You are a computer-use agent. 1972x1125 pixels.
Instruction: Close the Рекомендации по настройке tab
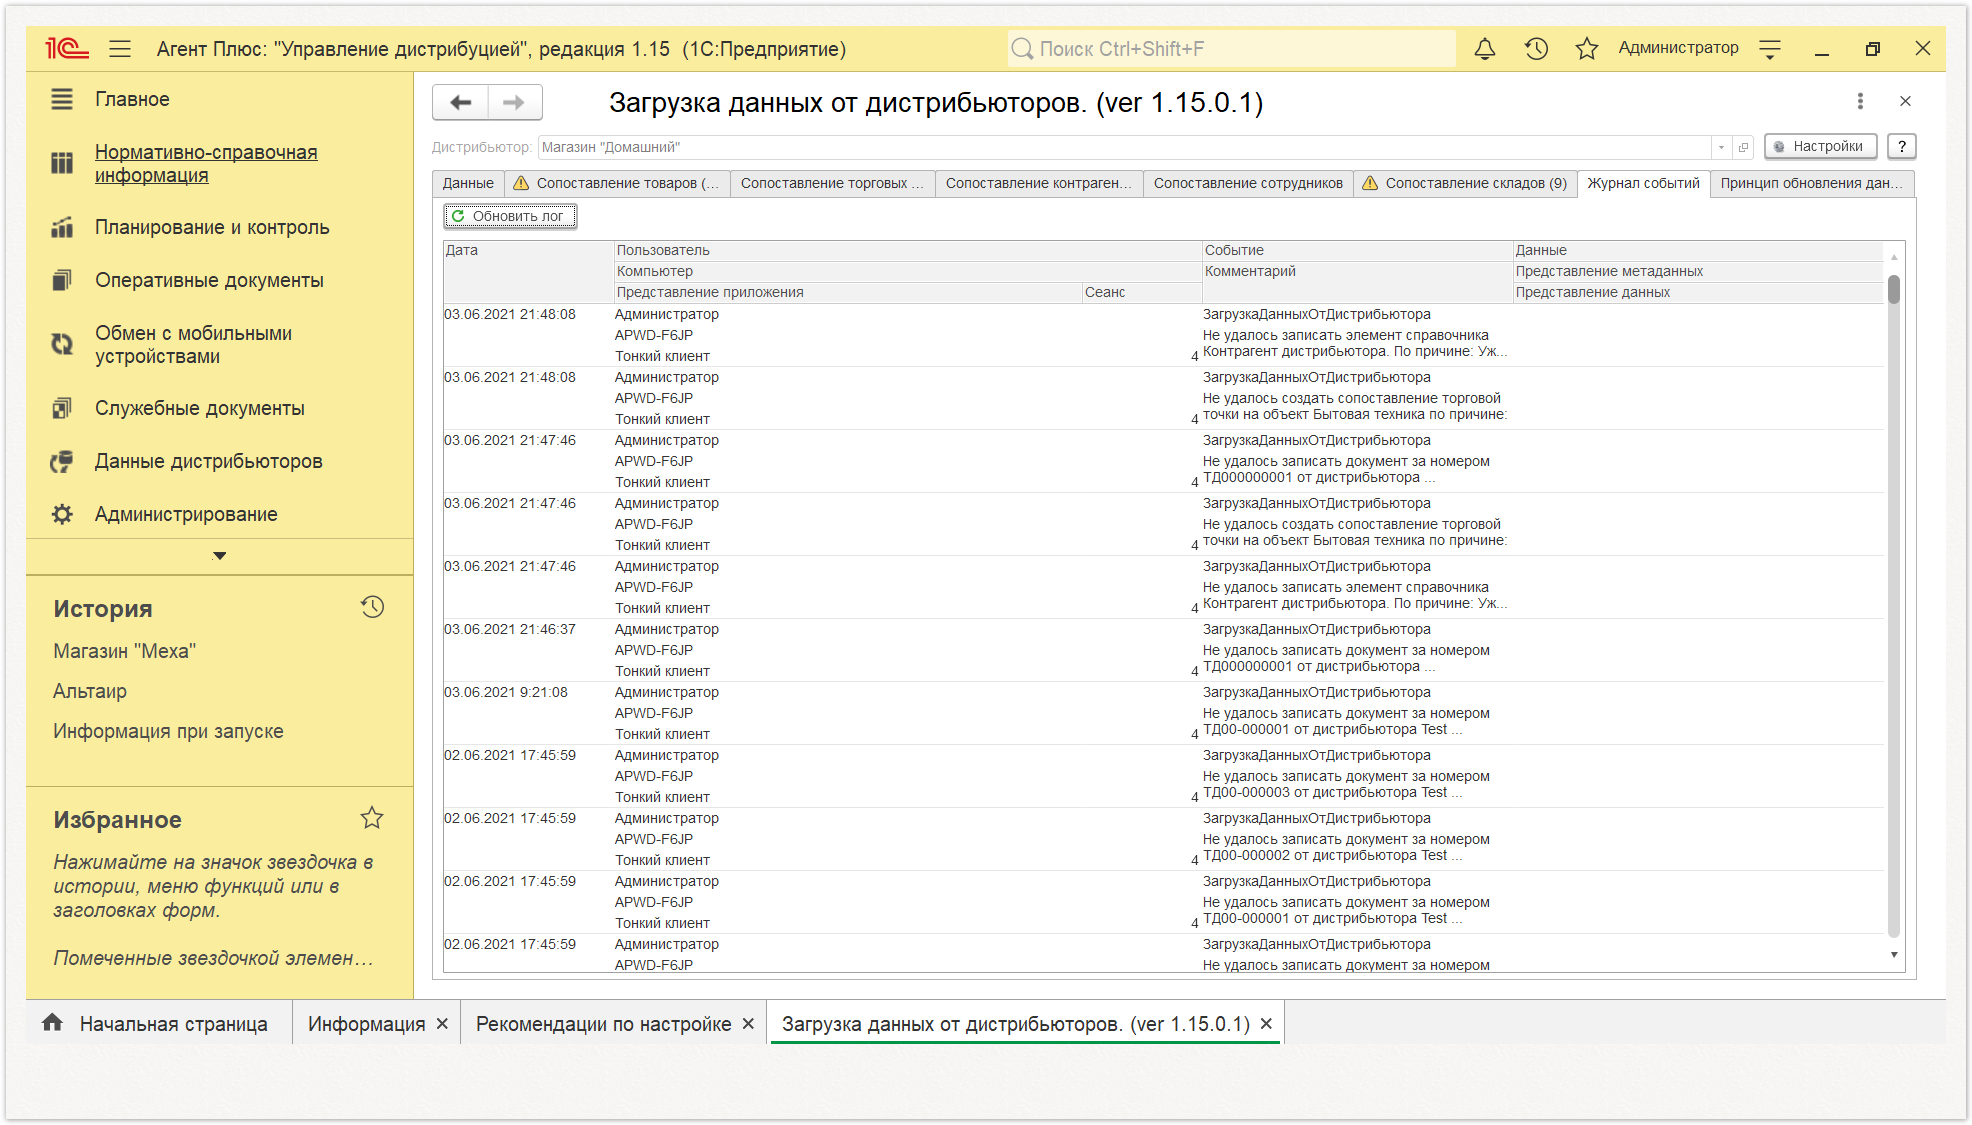[x=748, y=1024]
